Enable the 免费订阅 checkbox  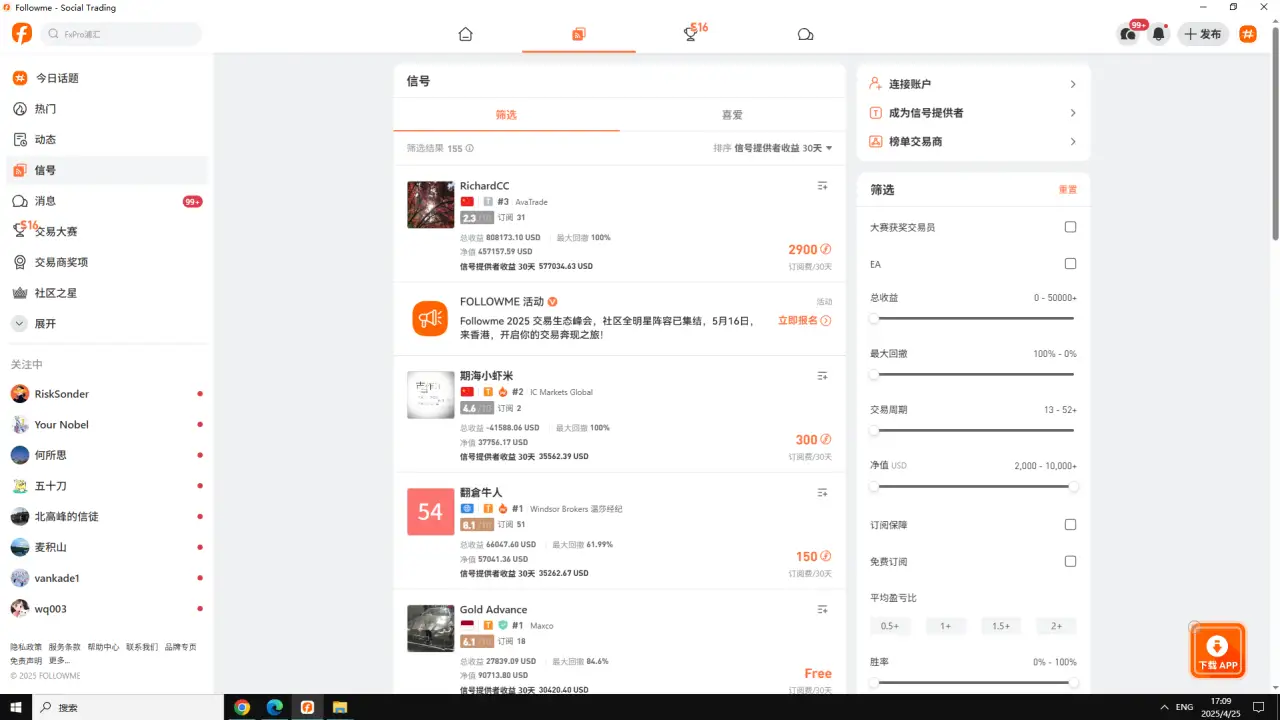pos(1070,562)
